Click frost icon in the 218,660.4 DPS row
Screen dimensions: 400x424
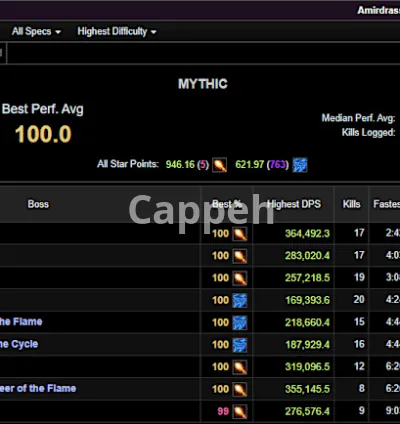pos(240,323)
